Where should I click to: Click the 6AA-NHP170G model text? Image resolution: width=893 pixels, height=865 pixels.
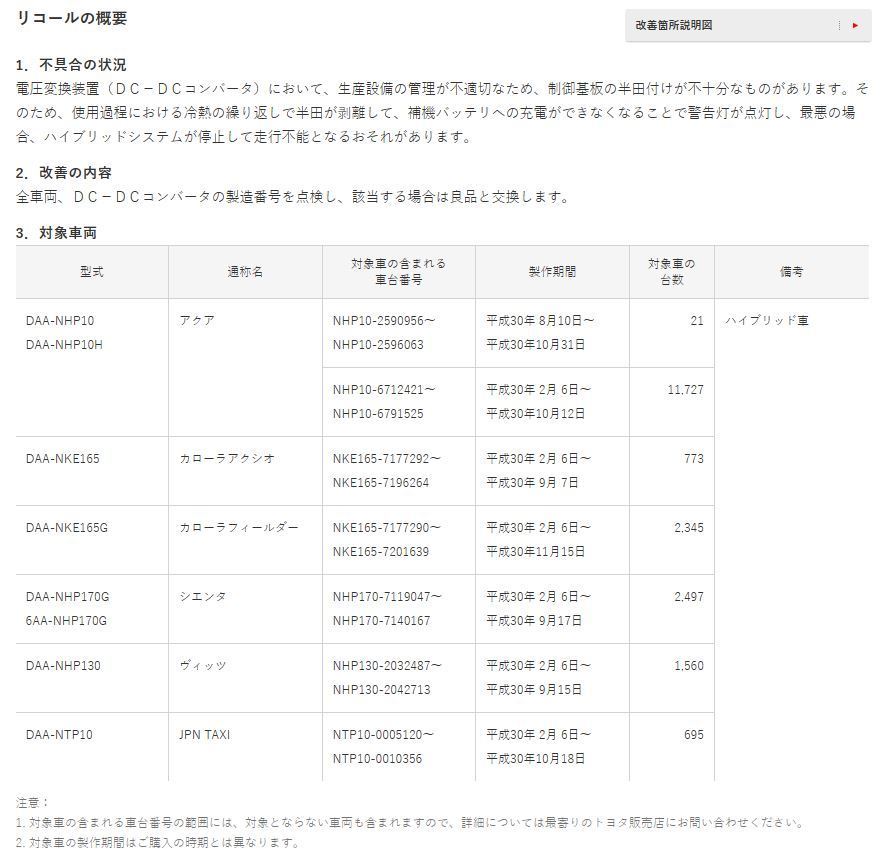pyautogui.click(x=66, y=620)
